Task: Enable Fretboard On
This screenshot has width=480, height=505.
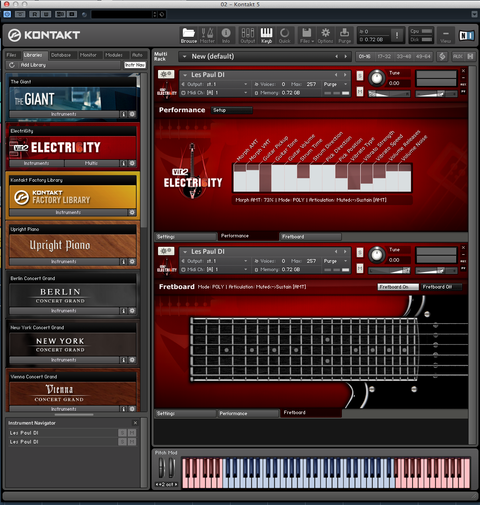Action: coord(398,287)
